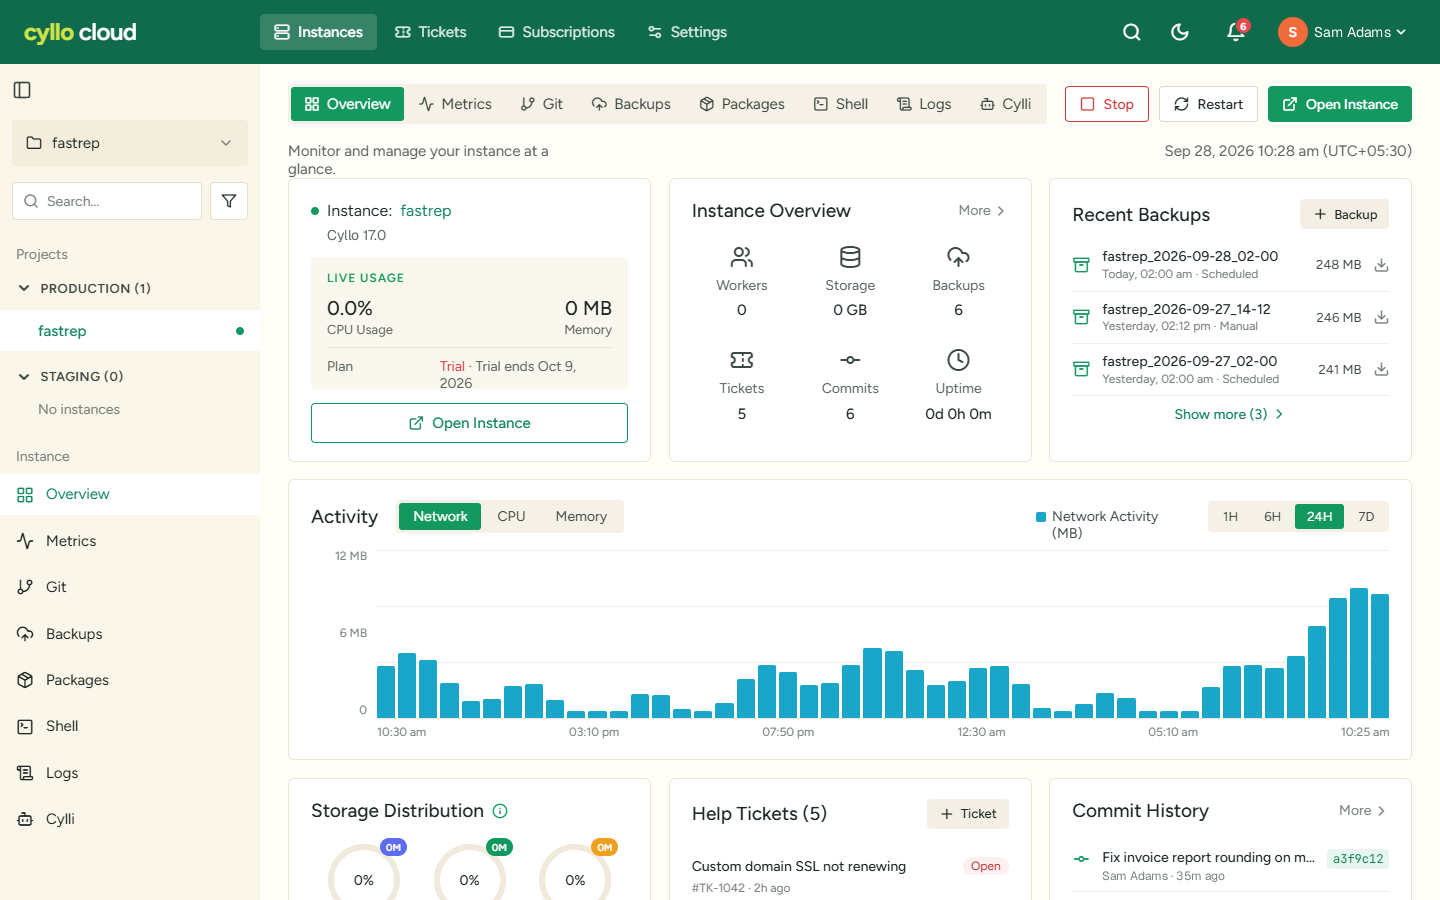Switch activity chart to CPU
Image resolution: width=1440 pixels, height=900 pixels.
click(511, 516)
